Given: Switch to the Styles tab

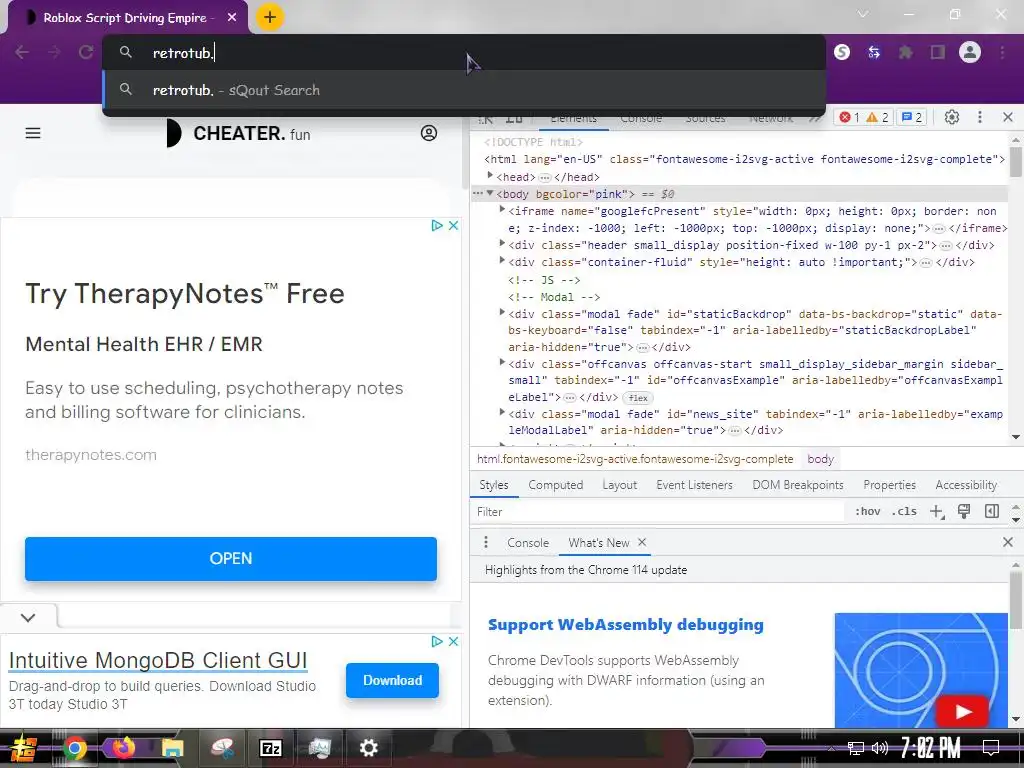Looking at the screenshot, I should [x=493, y=485].
